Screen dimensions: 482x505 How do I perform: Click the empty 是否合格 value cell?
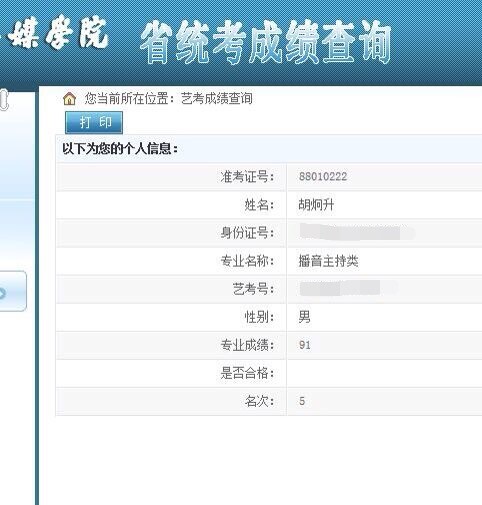(384, 373)
